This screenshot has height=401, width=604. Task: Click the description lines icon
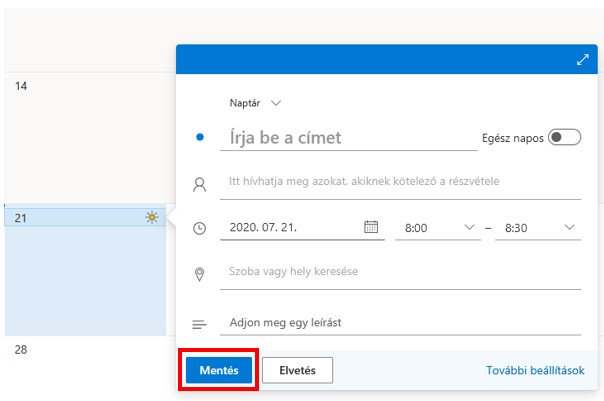200,325
